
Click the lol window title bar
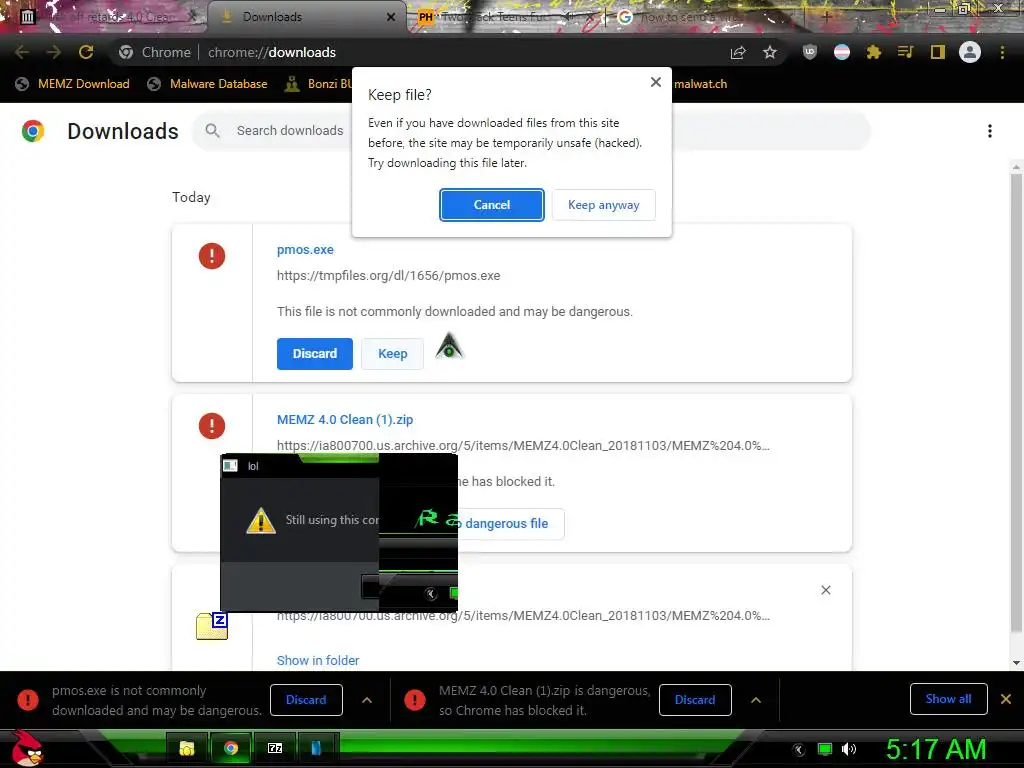pos(300,466)
